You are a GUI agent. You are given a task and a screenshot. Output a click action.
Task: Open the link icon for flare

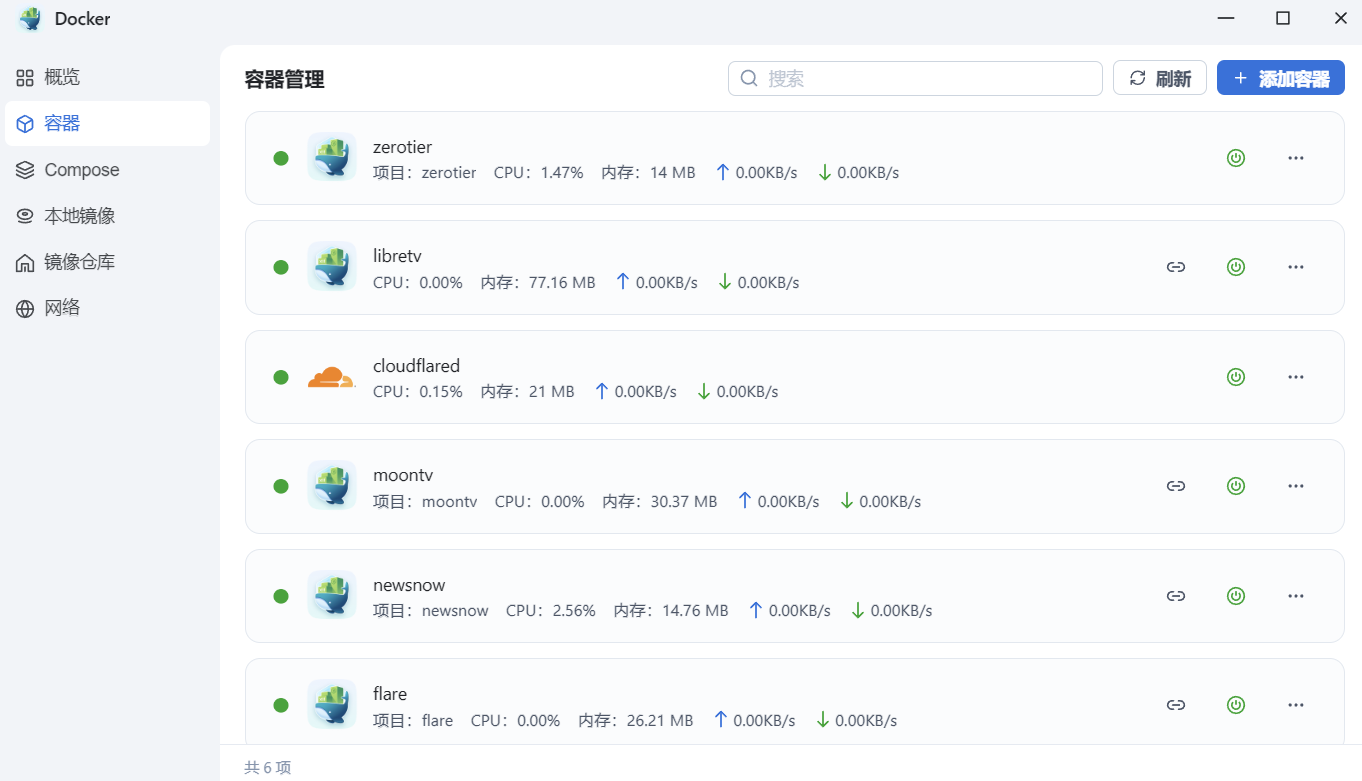click(1176, 705)
